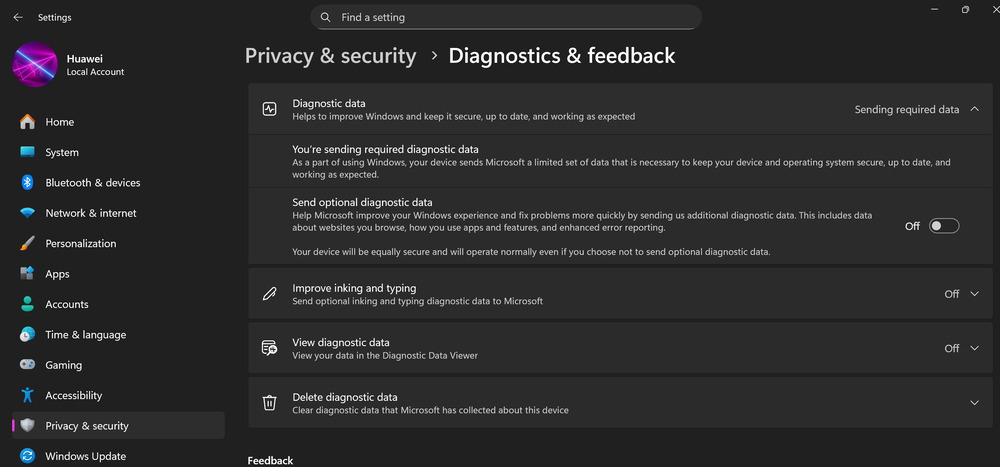1000x467 pixels.
Task: Open Bluetooth & devices via its icon
Action: tap(27, 182)
